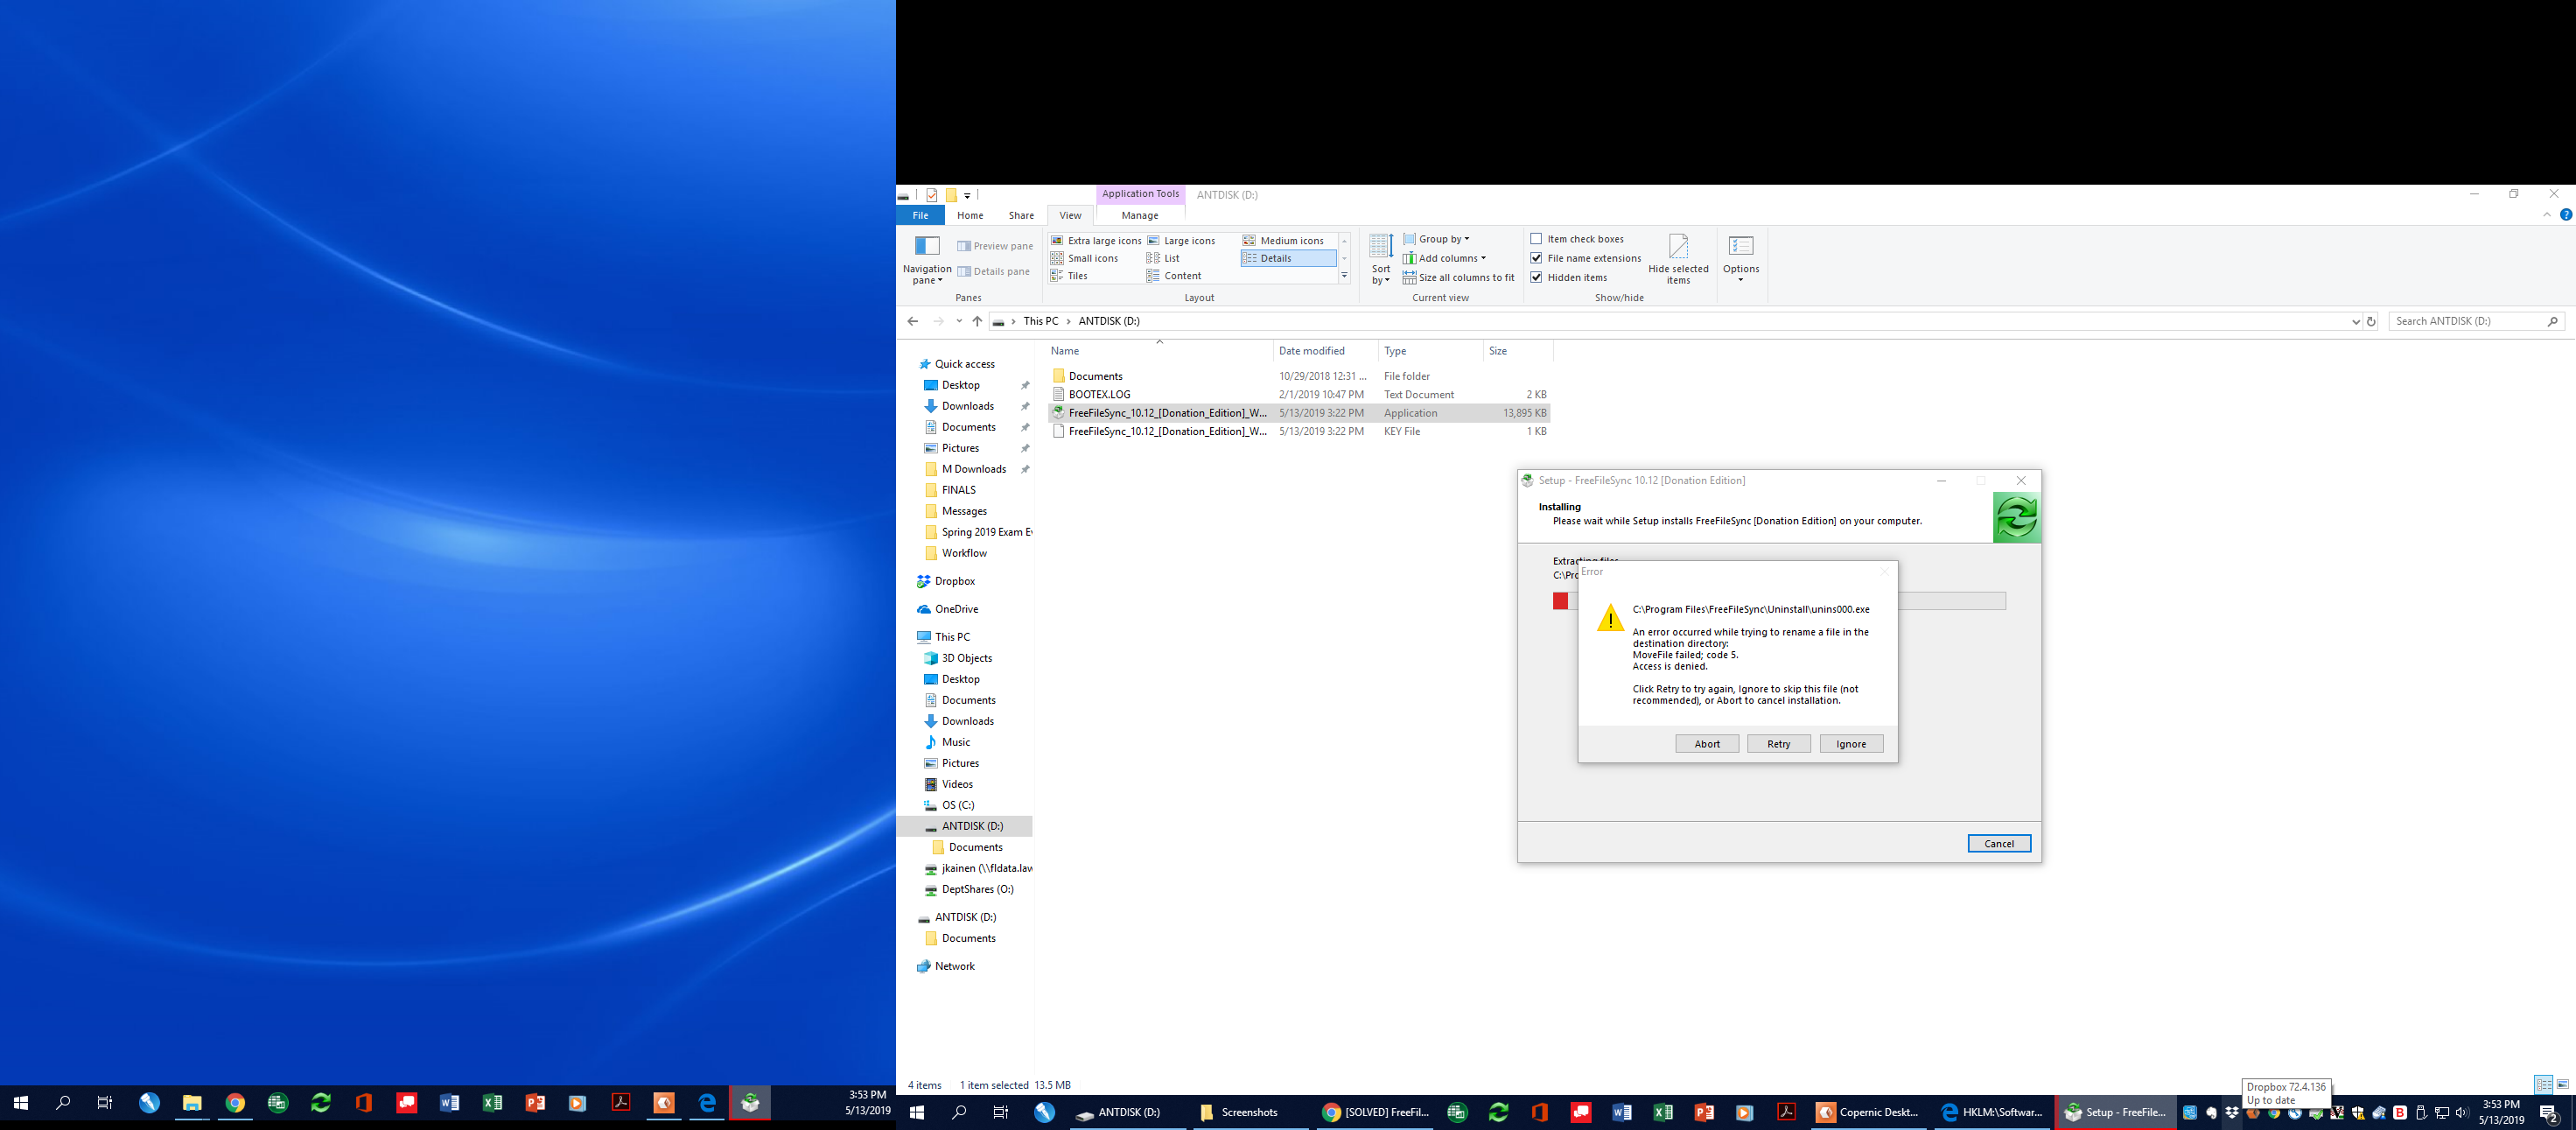The height and width of the screenshot is (1130, 2576).
Task: Select the Details layout option
Action: [1288, 258]
